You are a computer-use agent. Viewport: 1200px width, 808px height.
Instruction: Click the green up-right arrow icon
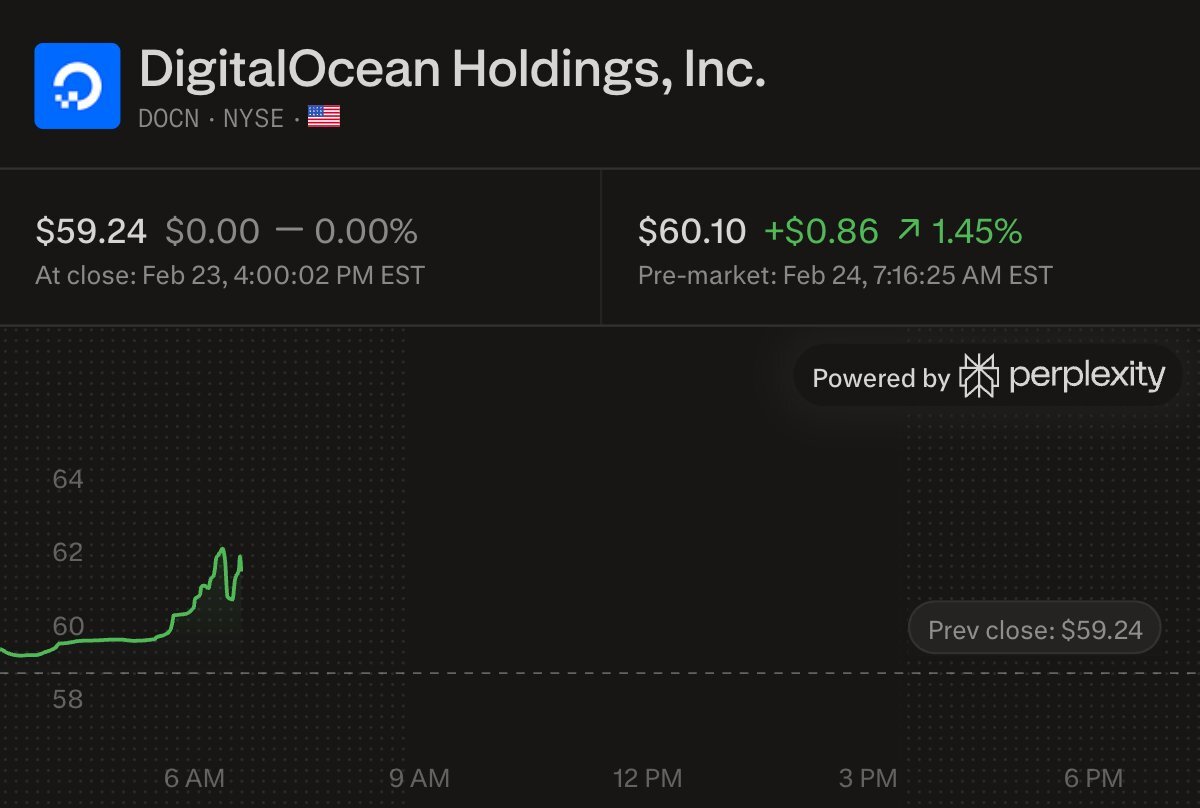(908, 232)
